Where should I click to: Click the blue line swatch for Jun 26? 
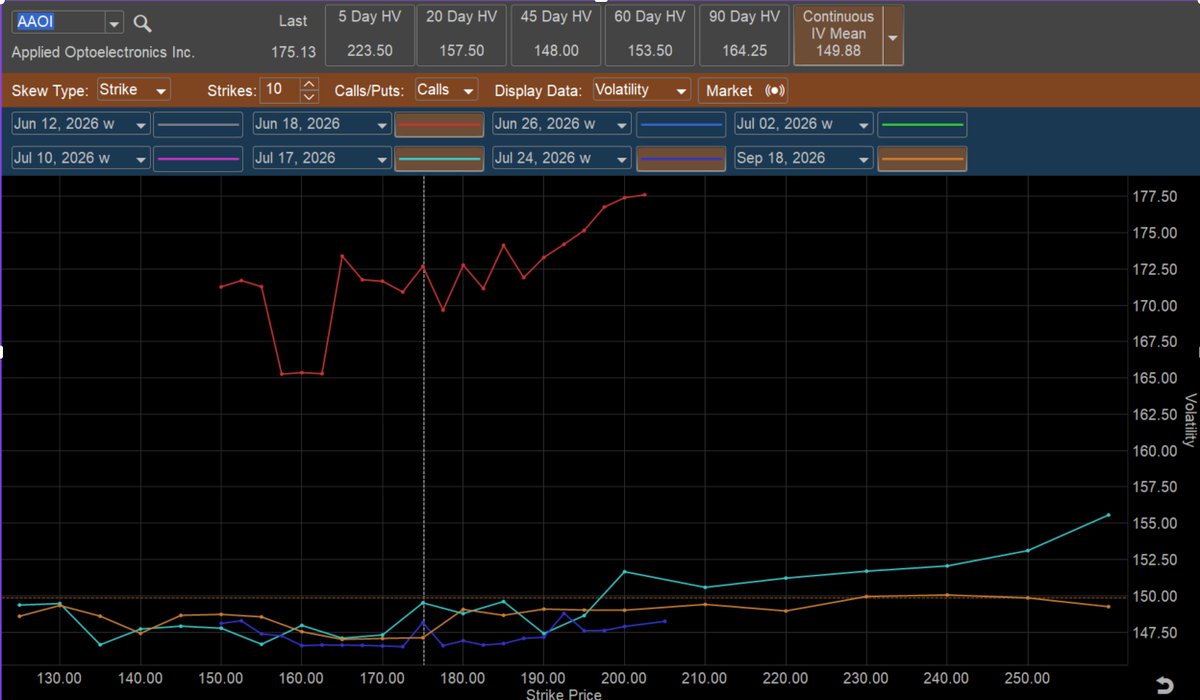pyautogui.click(x=681, y=124)
